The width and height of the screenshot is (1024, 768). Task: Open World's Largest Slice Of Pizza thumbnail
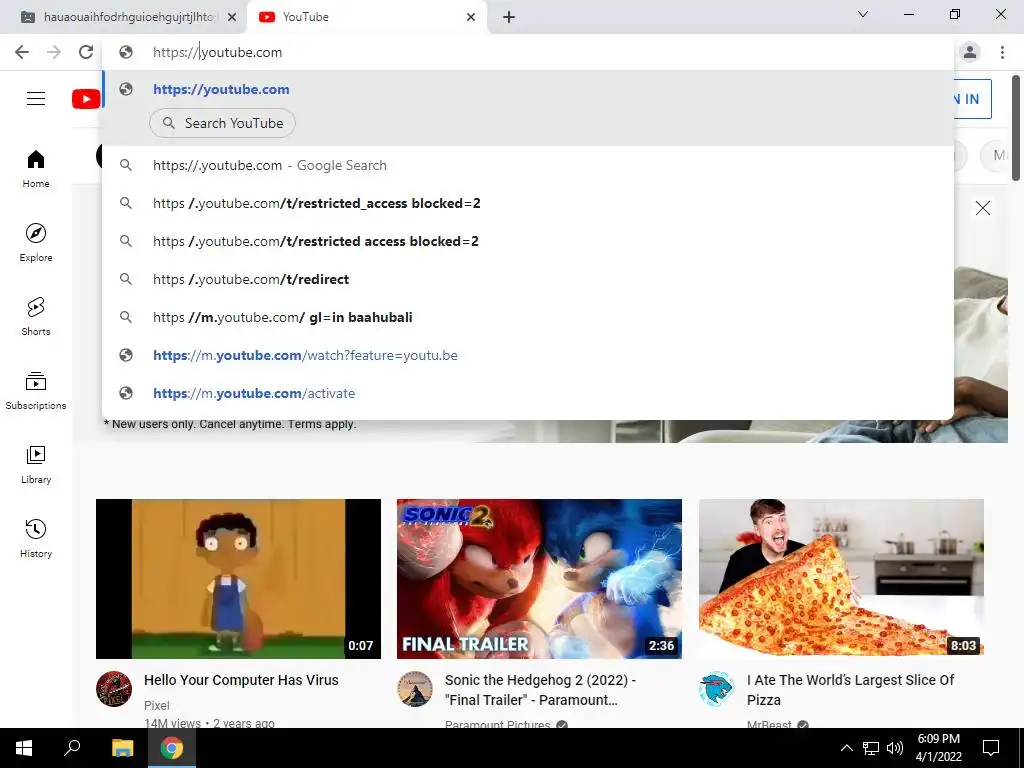coord(841,577)
